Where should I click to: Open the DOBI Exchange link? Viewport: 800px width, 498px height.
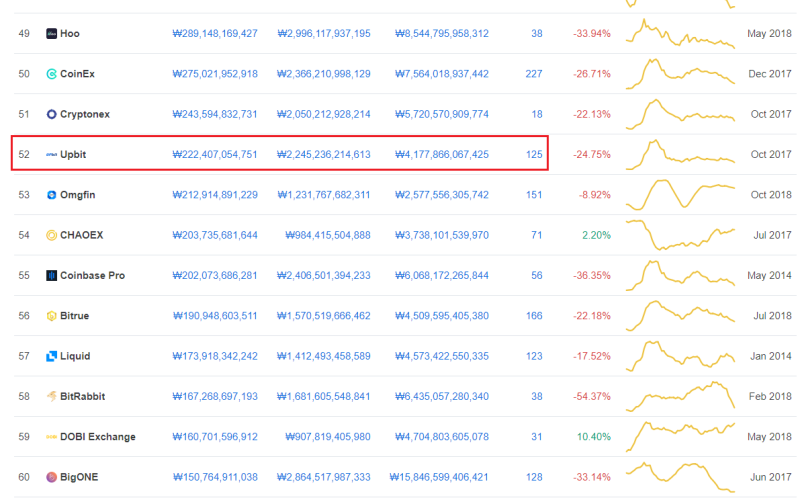98,437
